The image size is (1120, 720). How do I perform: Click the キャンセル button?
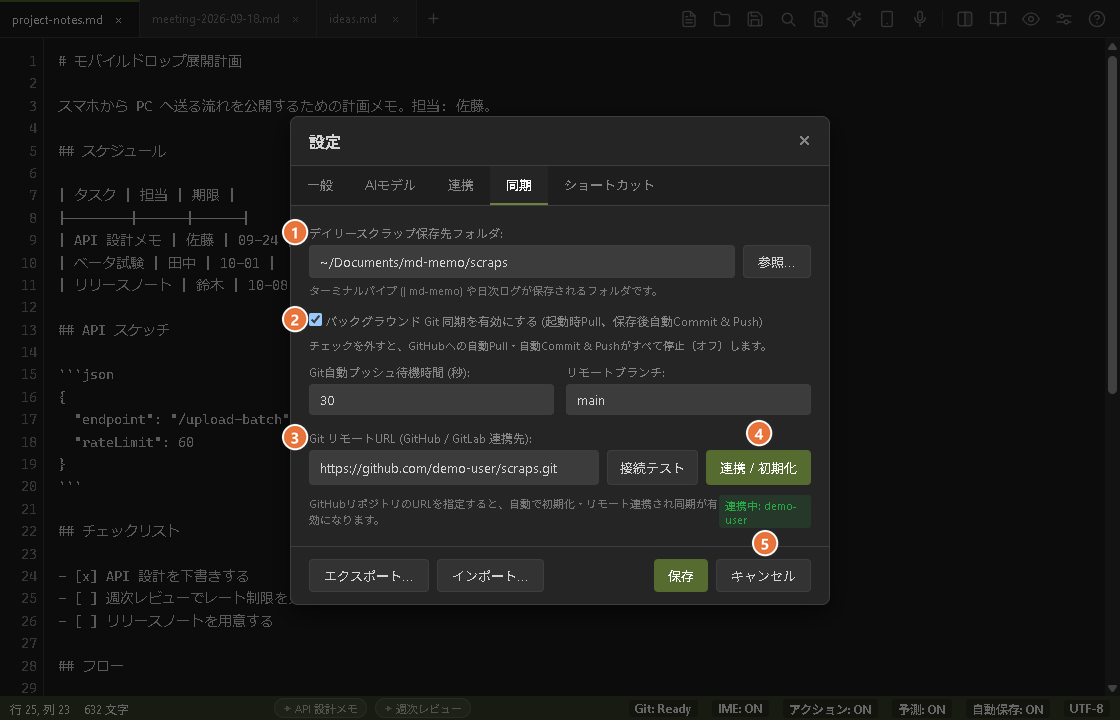pos(763,576)
